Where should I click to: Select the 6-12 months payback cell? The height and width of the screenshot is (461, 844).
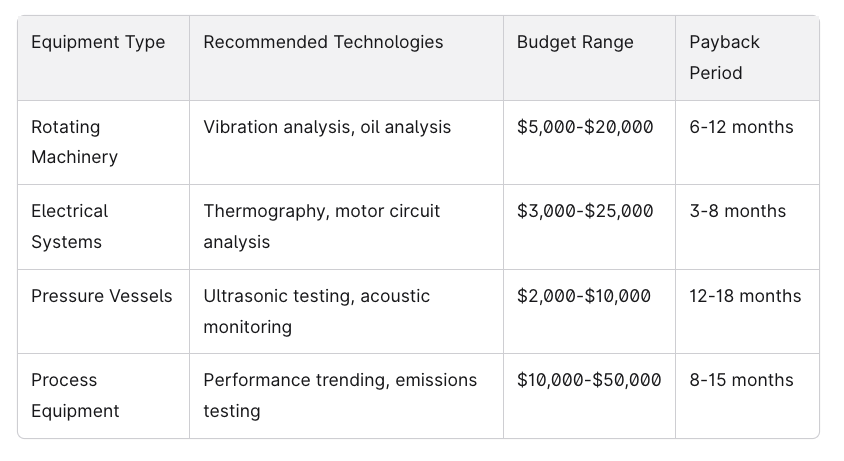click(747, 142)
